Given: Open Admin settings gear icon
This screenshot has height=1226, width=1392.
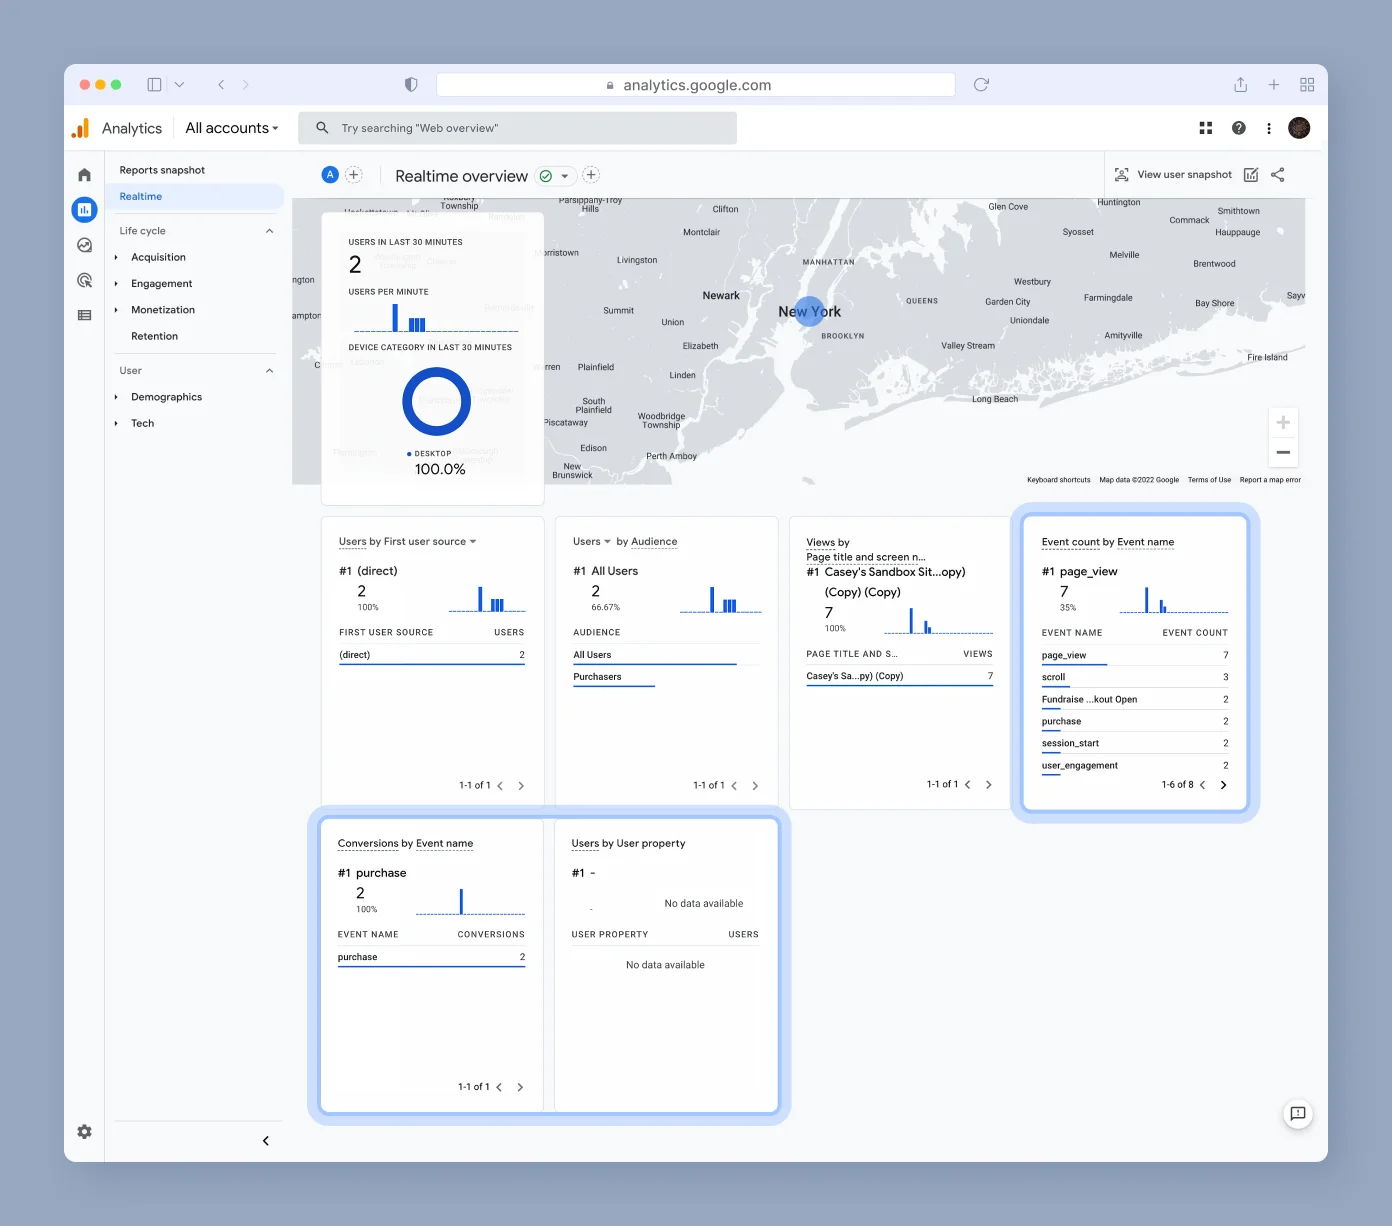Looking at the screenshot, I should point(84,1131).
